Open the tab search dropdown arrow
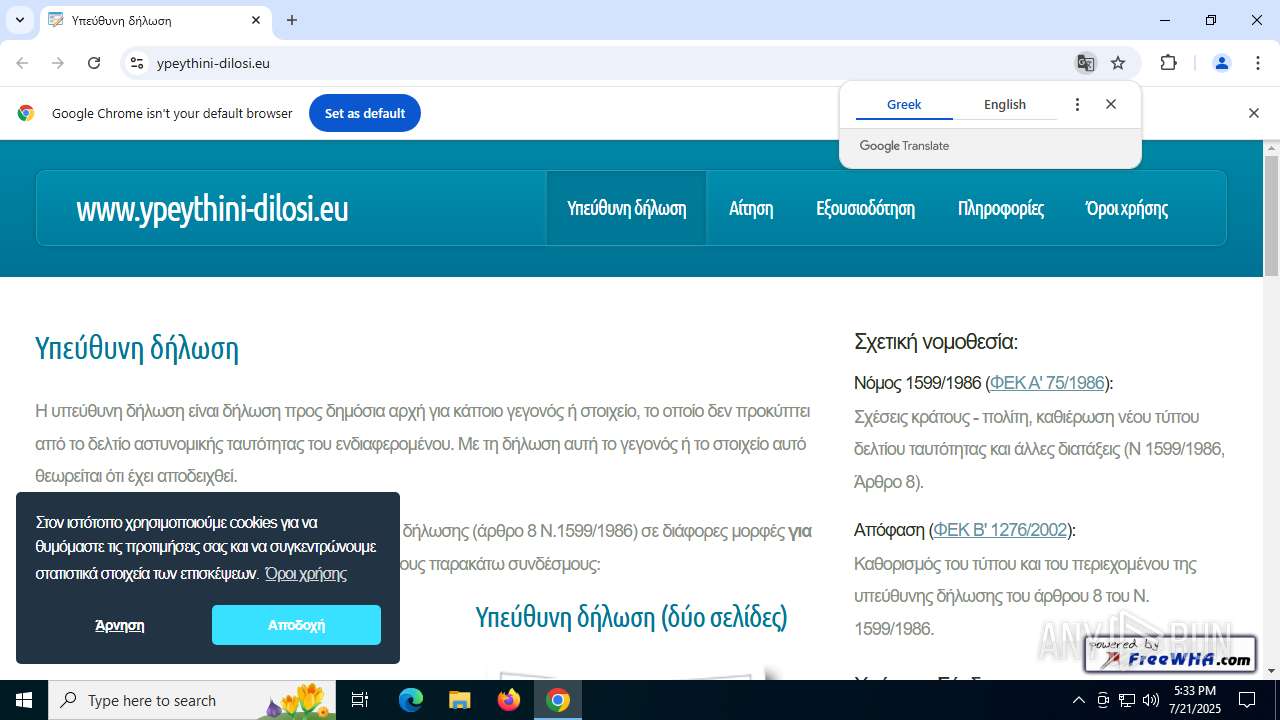This screenshot has width=1280, height=720. tap(19, 20)
